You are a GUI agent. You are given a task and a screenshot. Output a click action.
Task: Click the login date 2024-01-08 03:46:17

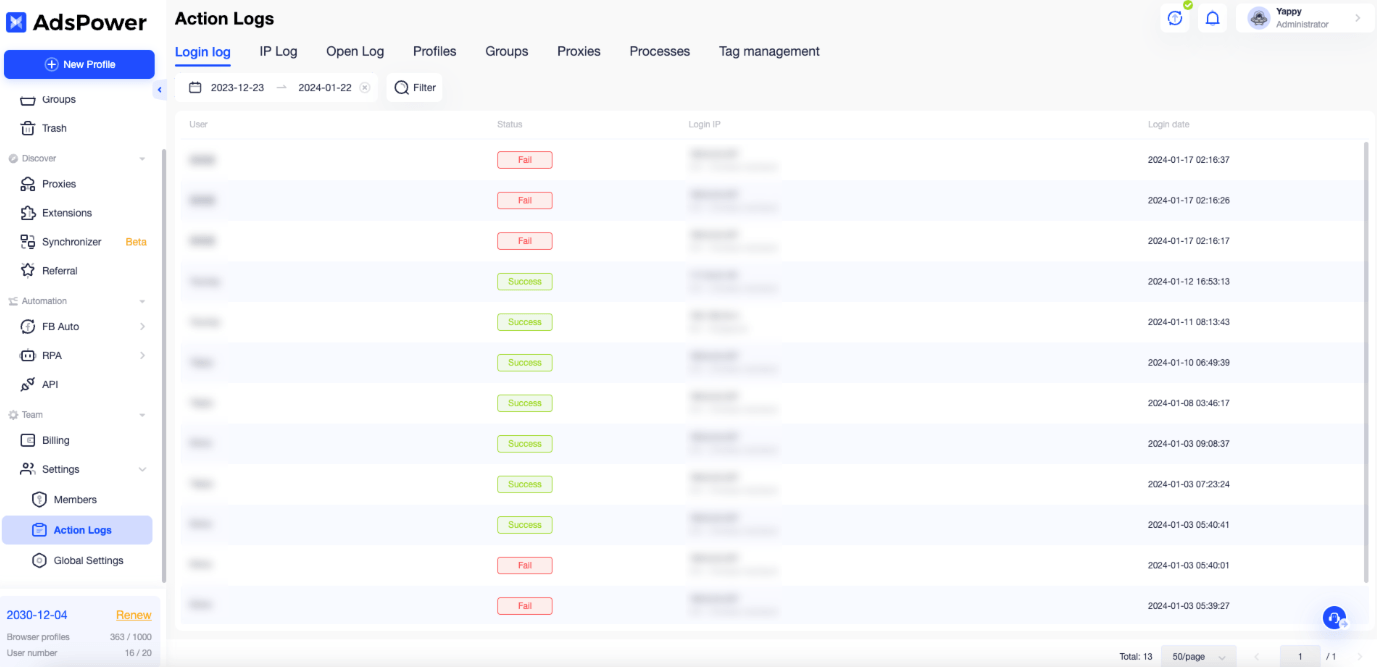(x=1188, y=403)
